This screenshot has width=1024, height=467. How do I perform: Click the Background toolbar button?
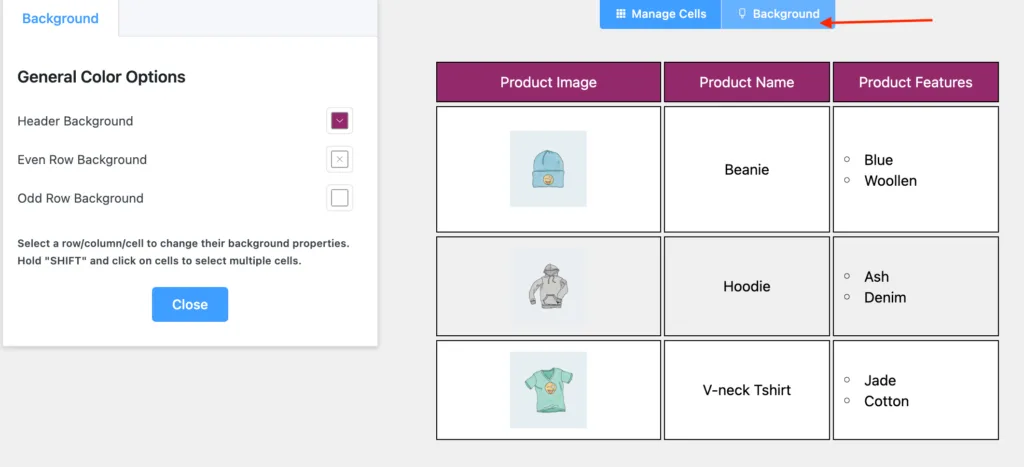[x=778, y=14]
